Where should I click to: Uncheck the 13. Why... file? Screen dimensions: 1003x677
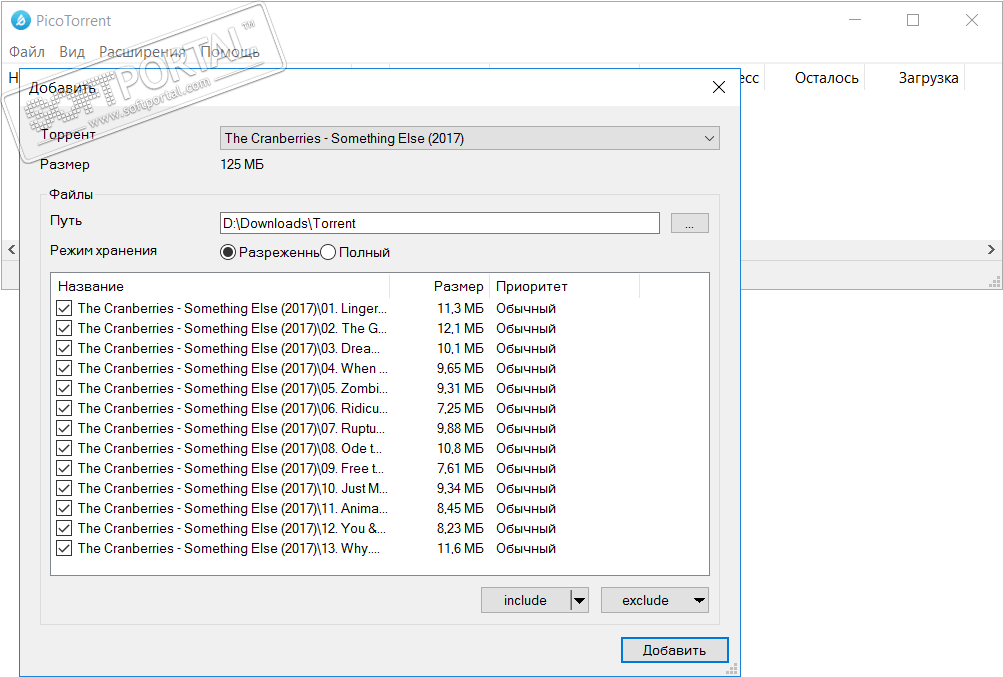coord(64,548)
